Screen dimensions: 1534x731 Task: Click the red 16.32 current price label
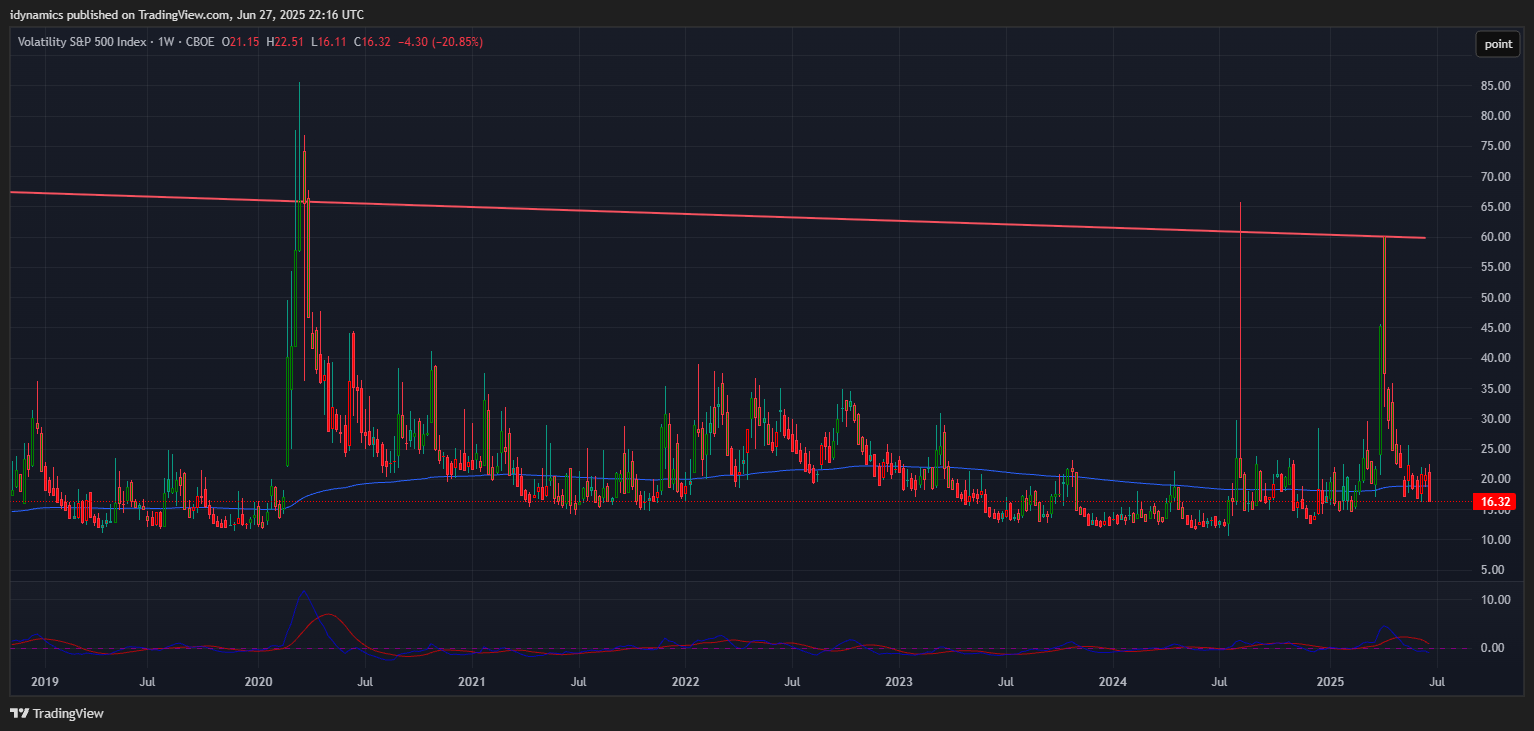[1497, 502]
